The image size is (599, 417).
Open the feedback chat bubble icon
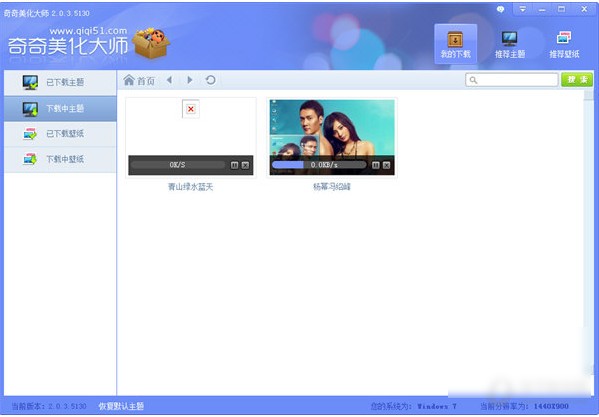click(500, 9)
